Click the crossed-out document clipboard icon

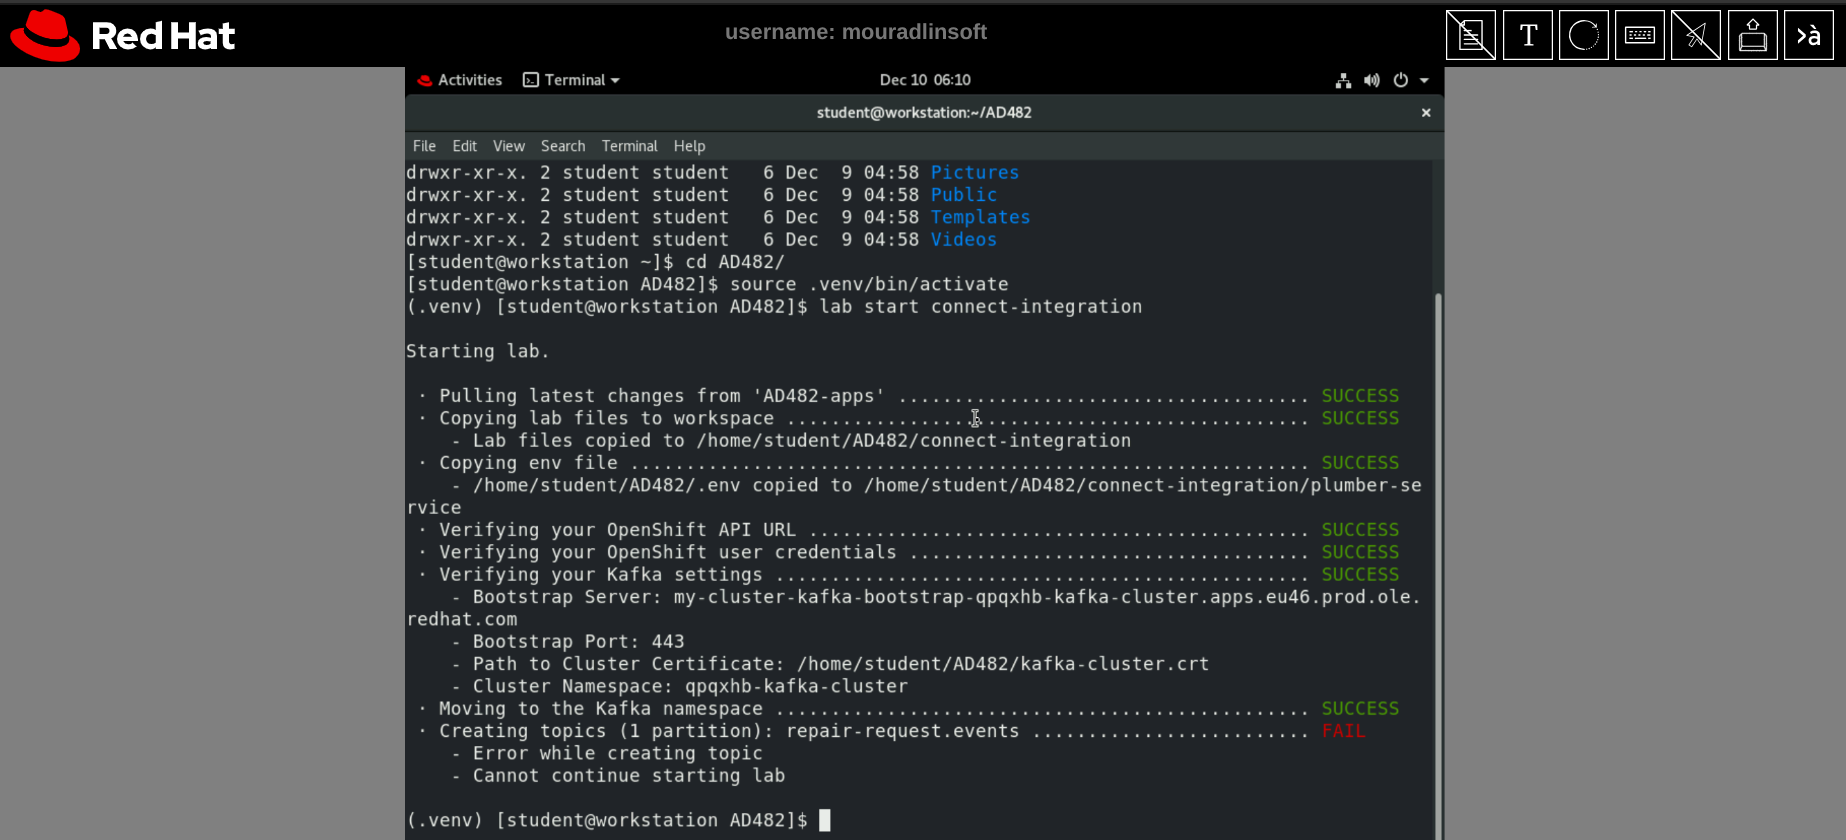click(1470, 36)
